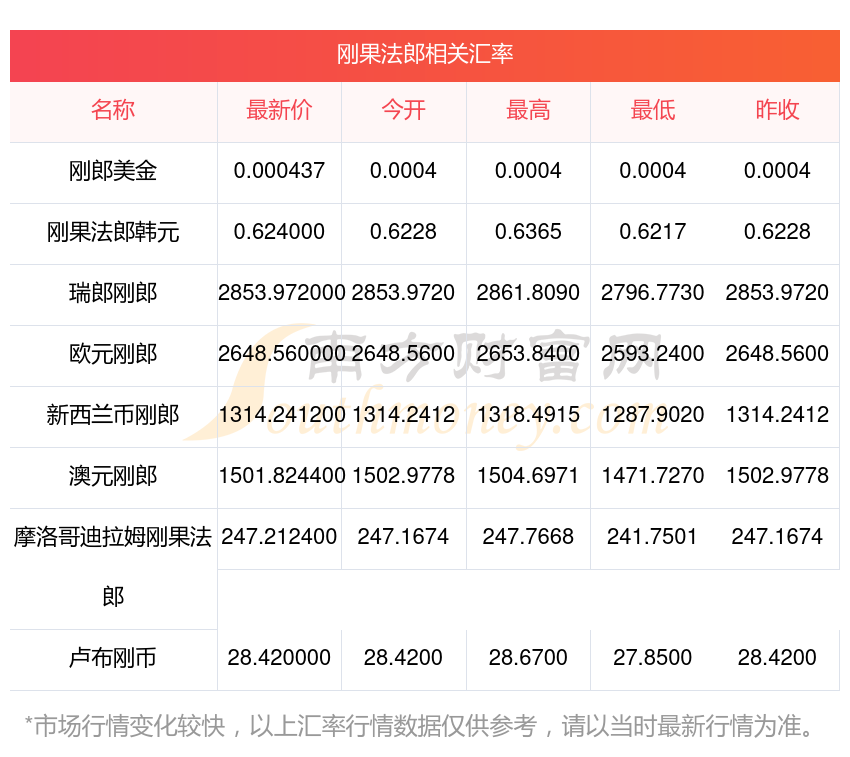Viewport: 850px width, 757px height.
Task: Select the 最低 column header
Action: click(652, 110)
